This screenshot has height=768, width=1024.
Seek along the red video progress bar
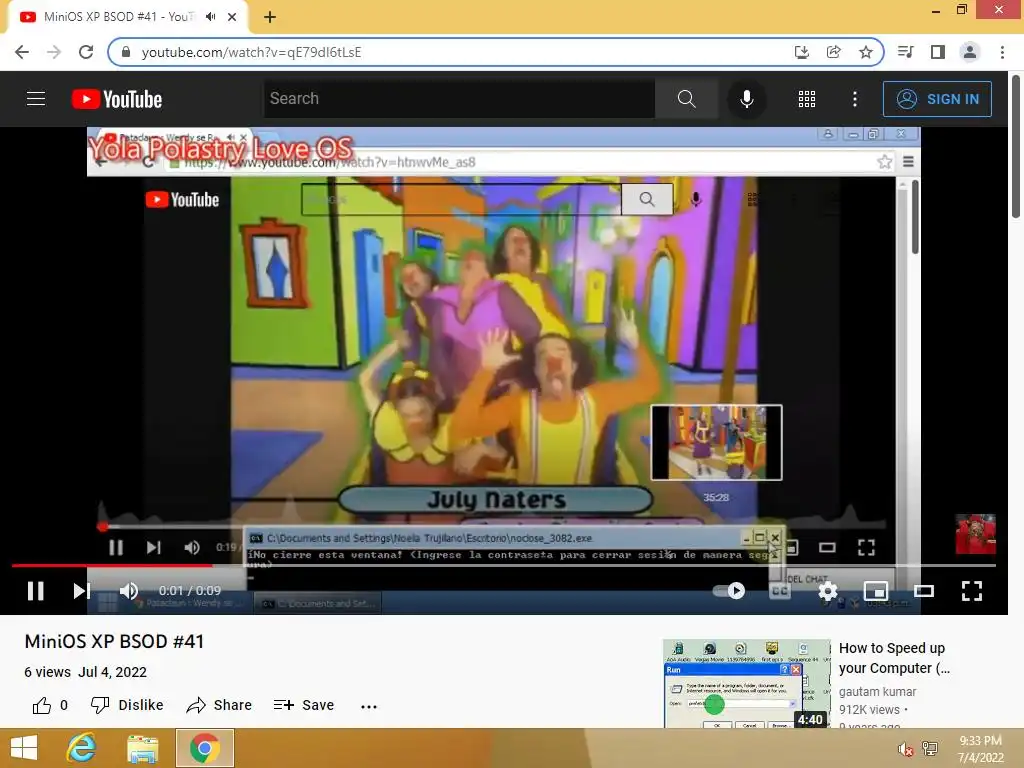tap(503, 565)
